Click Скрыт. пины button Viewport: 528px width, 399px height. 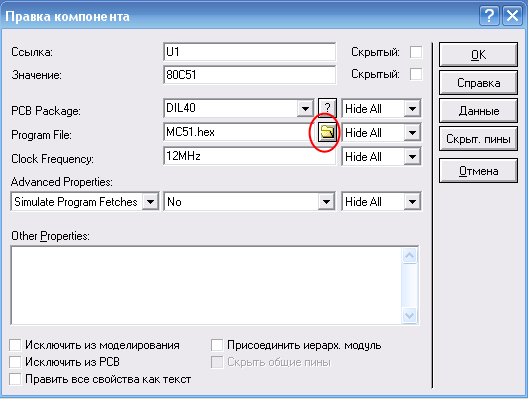point(478,139)
